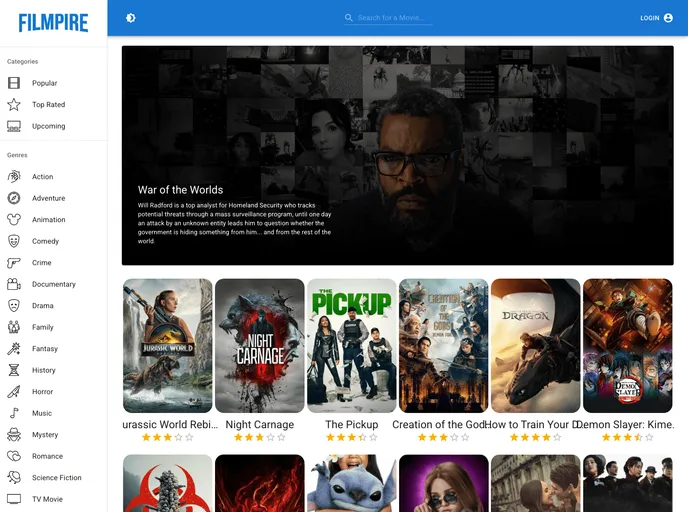Click the Action genre icon

[x=14, y=176]
